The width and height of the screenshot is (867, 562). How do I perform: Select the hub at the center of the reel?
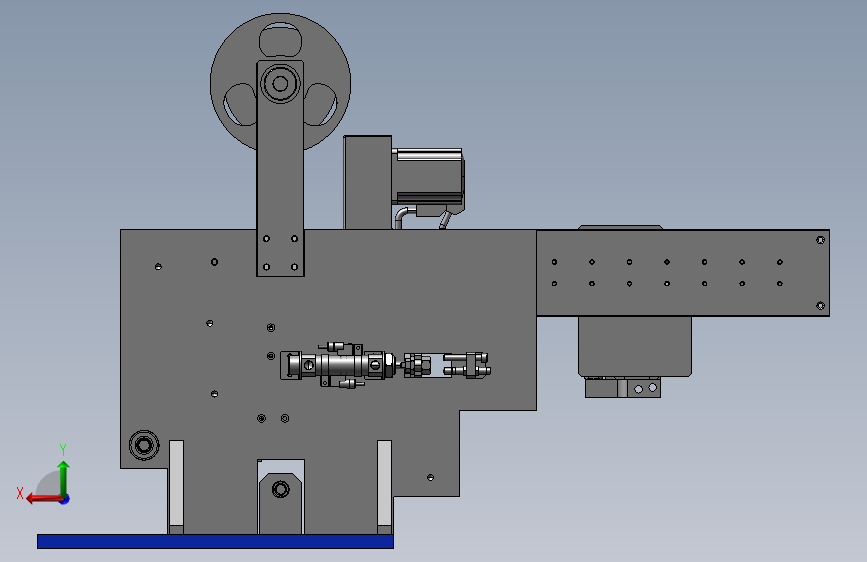tap(280, 84)
